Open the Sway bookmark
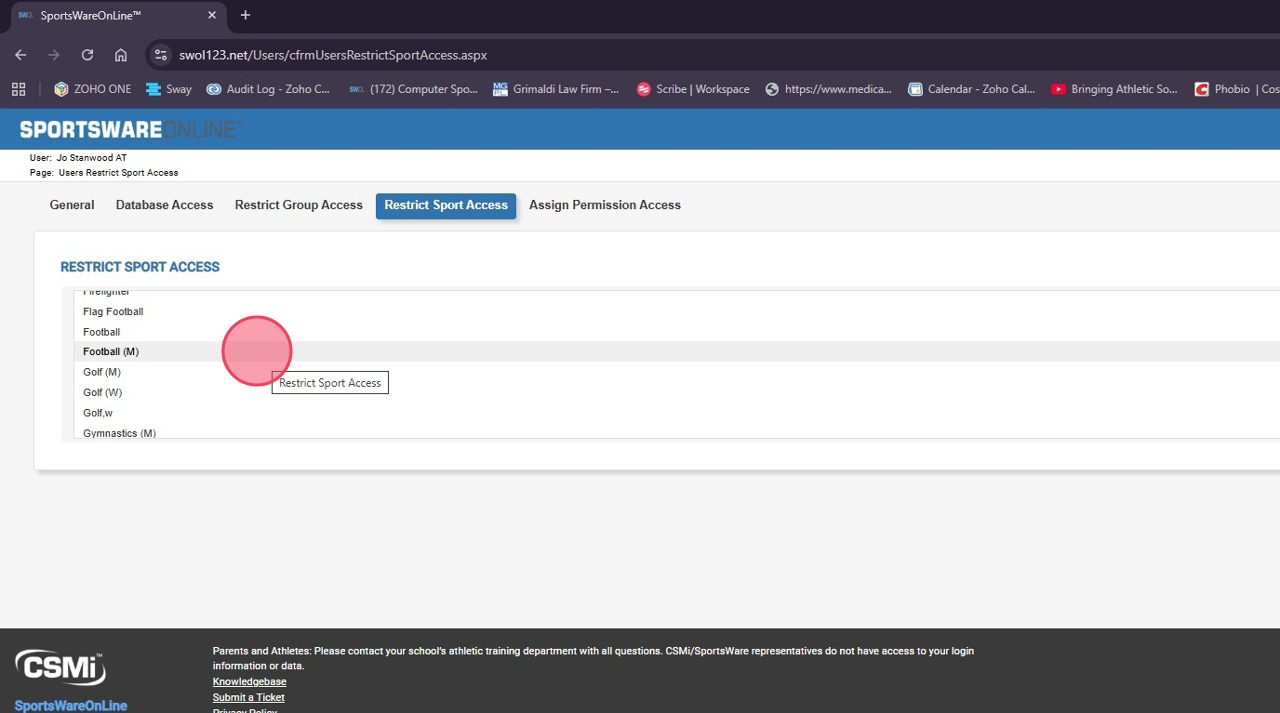1280x713 pixels. click(x=169, y=89)
